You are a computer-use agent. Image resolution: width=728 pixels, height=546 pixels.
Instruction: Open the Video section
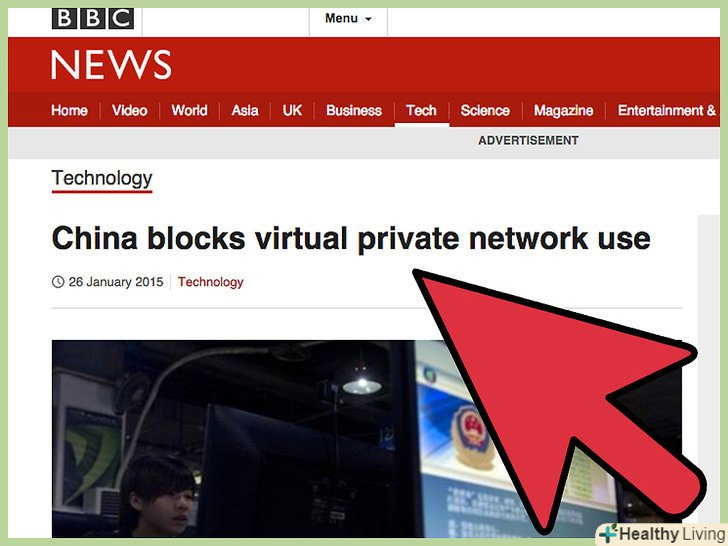[x=130, y=110]
